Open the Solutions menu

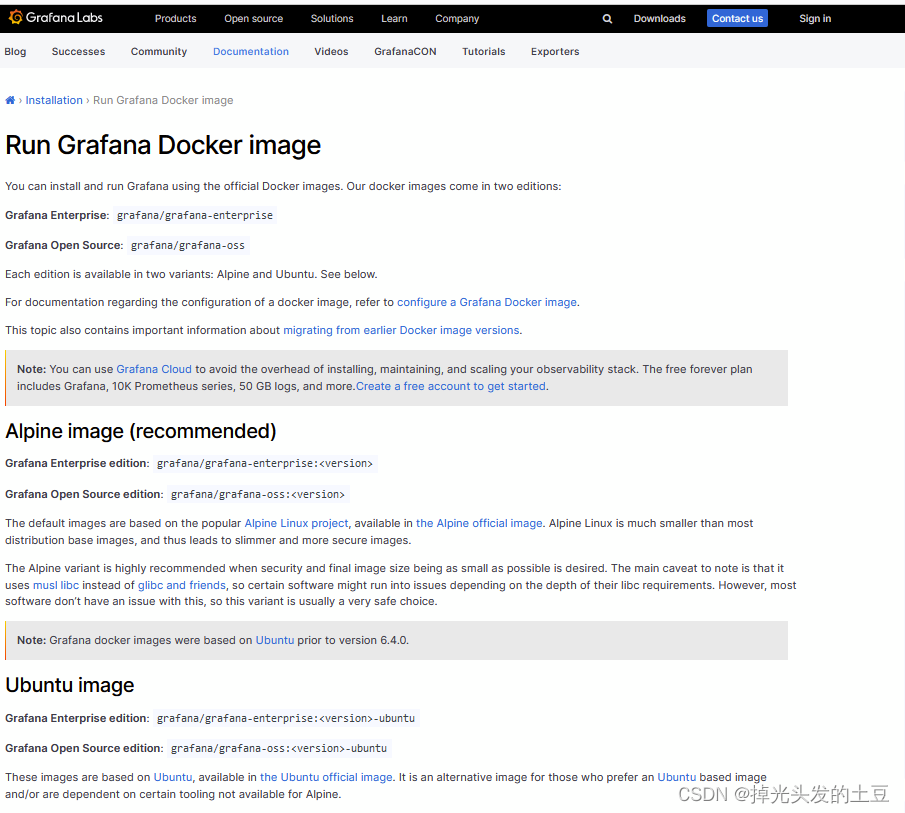[x=332, y=18]
